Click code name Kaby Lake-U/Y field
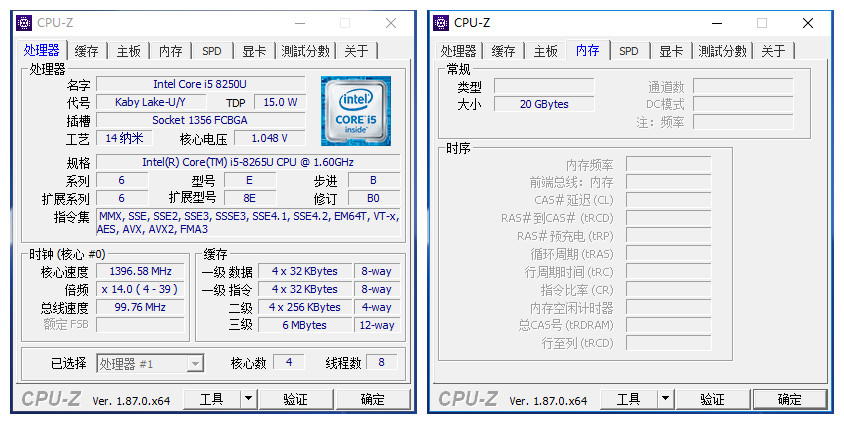The image size is (844, 424). [x=151, y=102]
